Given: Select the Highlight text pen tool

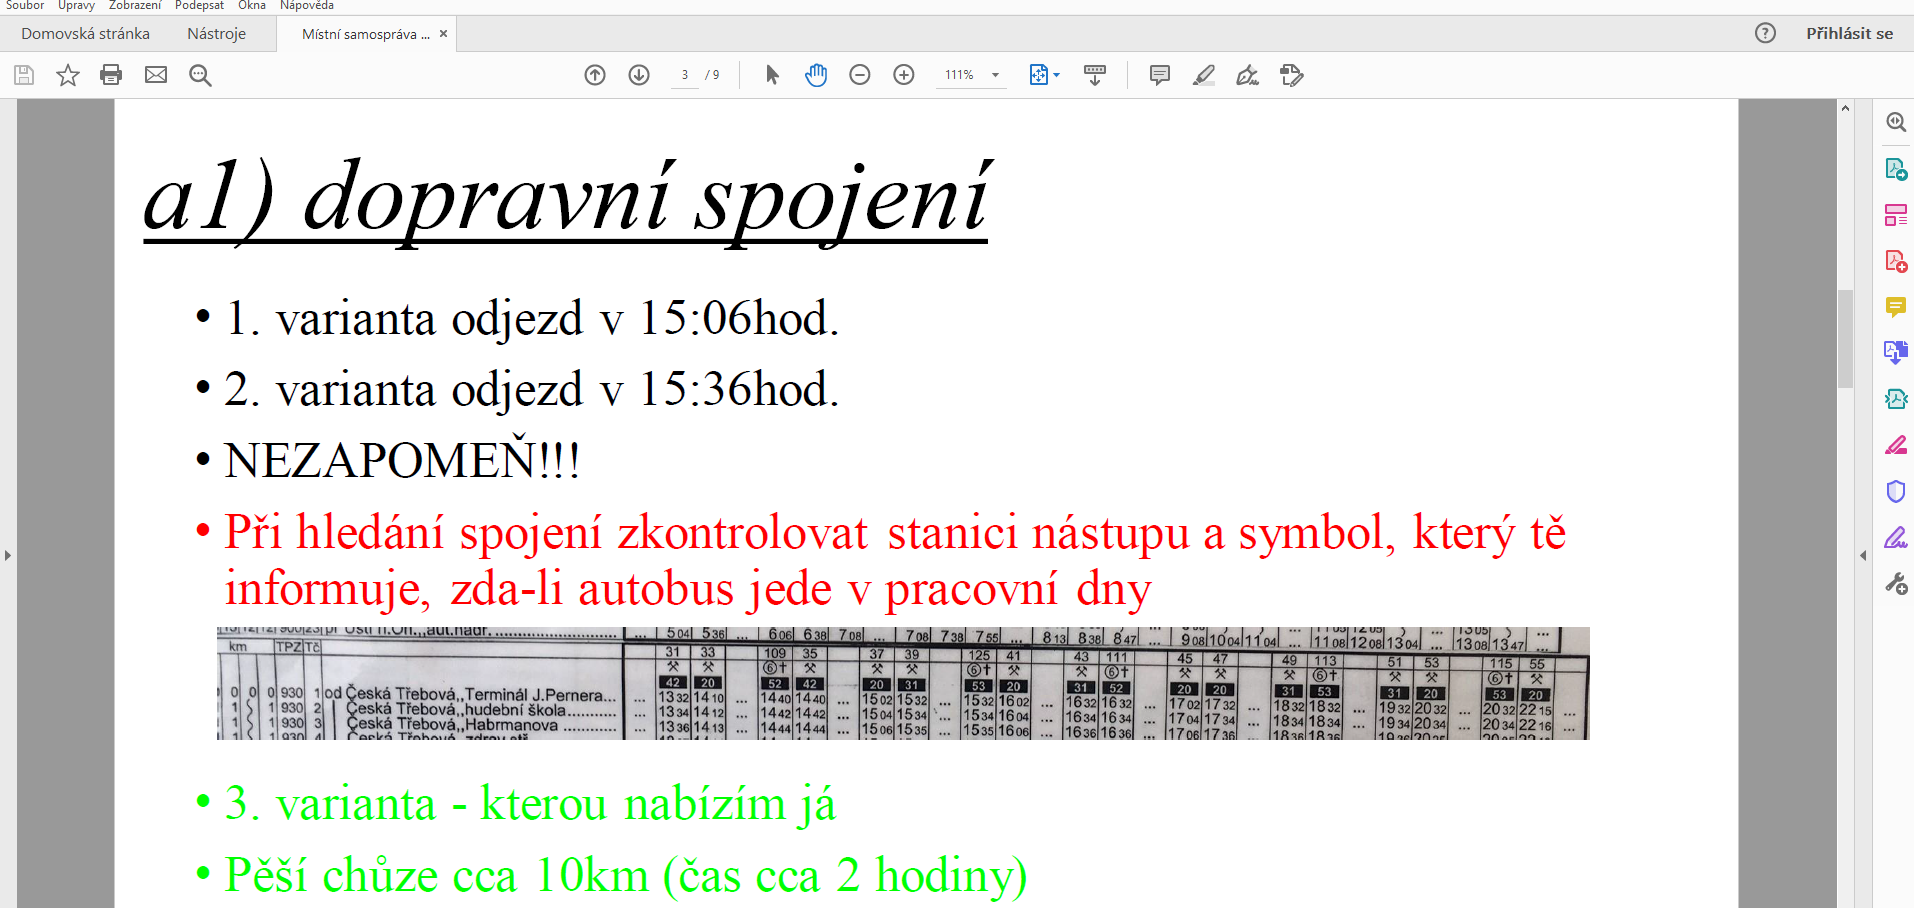Looking at the screenshot, I should pyautogui.click(x=1204, y=75).
